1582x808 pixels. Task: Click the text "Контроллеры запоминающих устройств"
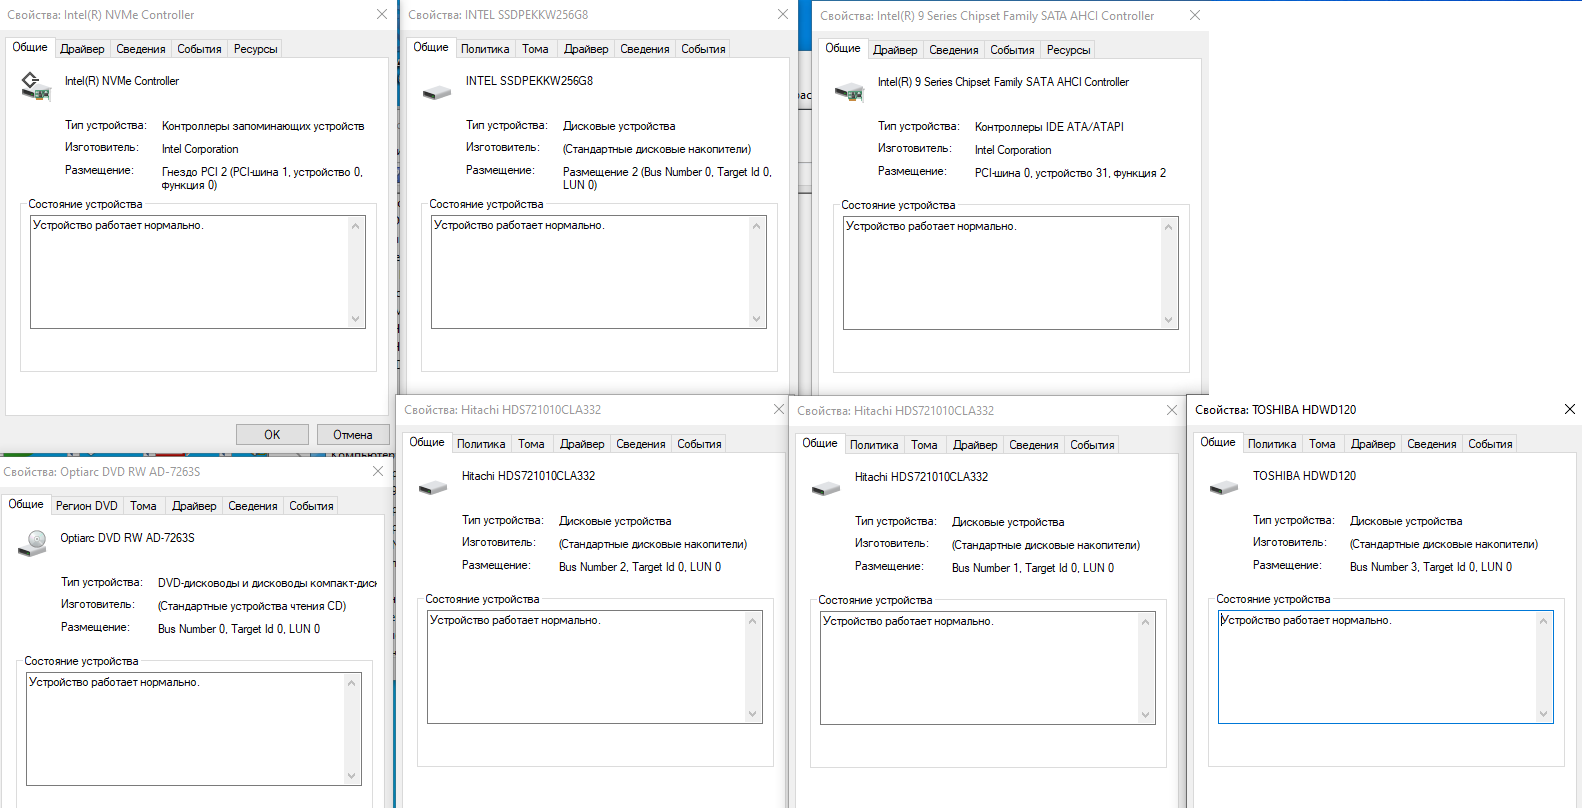tap(263, 126)
